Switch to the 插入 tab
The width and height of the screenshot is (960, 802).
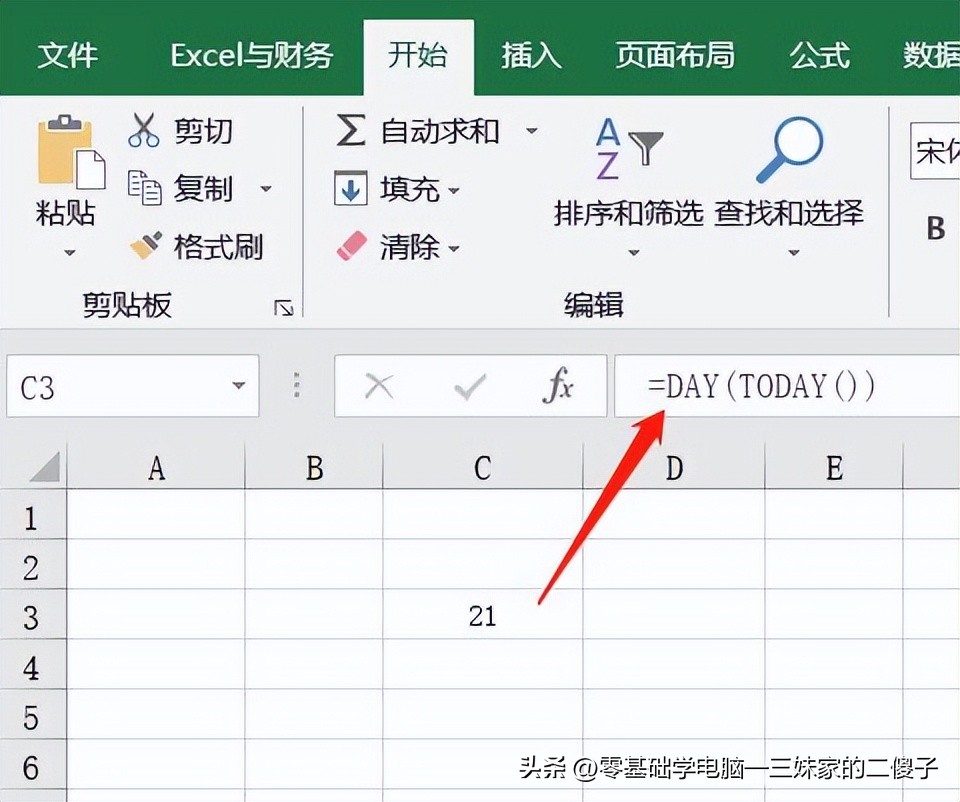coord(530,55)
